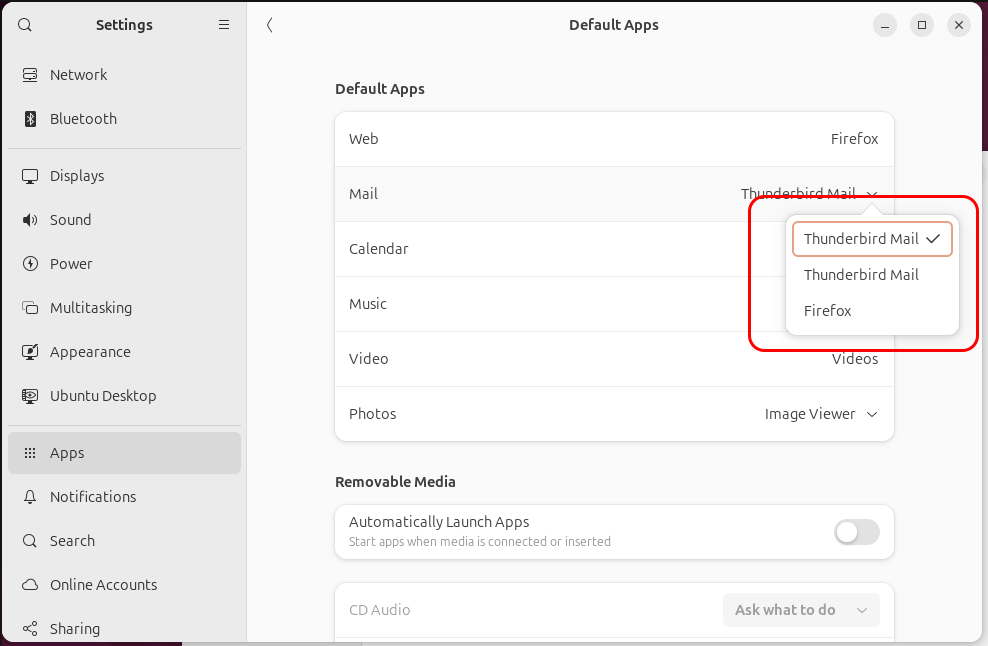Click the Removable Media heading
The width and height of the screenshot is (988, 646).
click(x=395, y=482)
